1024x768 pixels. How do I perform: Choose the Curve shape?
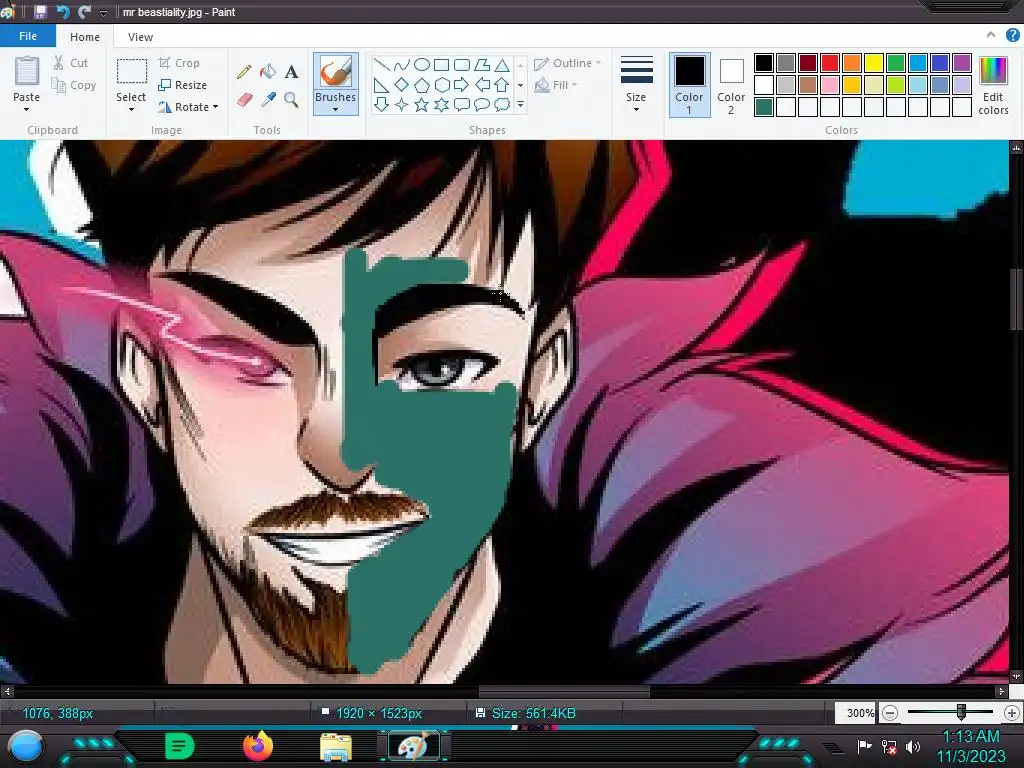pyautogui.click(x=402, y=65)
